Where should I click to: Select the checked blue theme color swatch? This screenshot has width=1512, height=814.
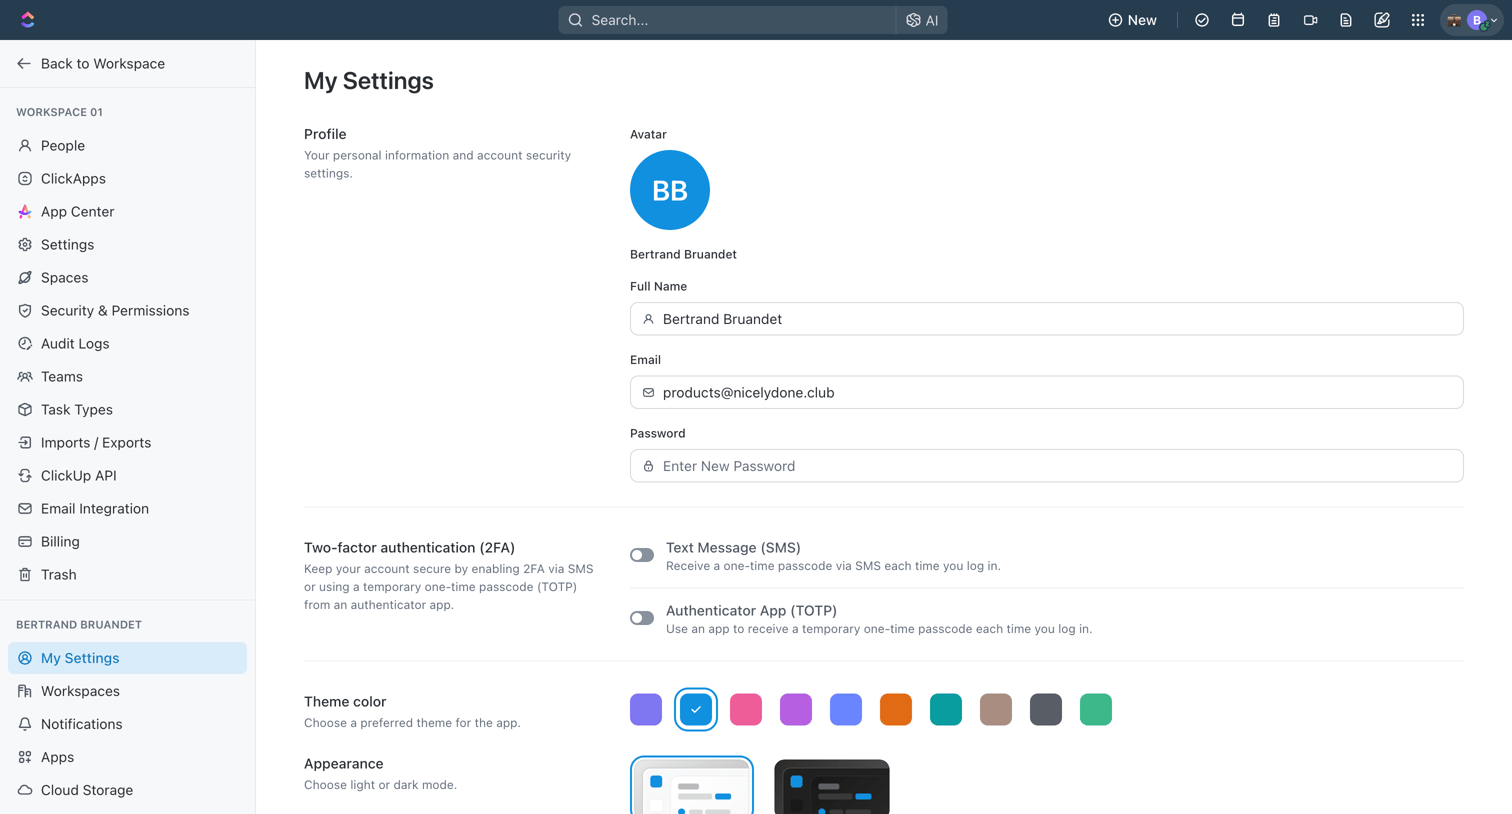click(x=696, y=709)
